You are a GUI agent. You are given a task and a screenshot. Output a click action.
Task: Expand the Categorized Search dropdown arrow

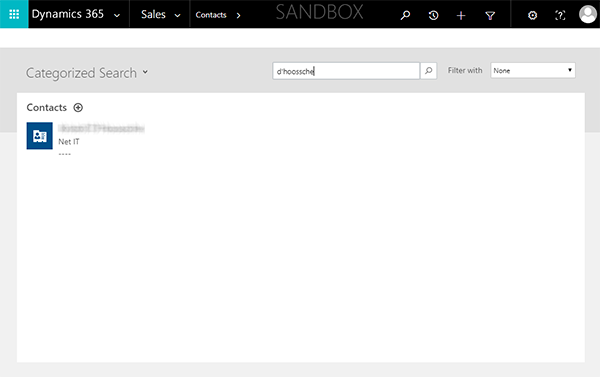tap(145, 72)
